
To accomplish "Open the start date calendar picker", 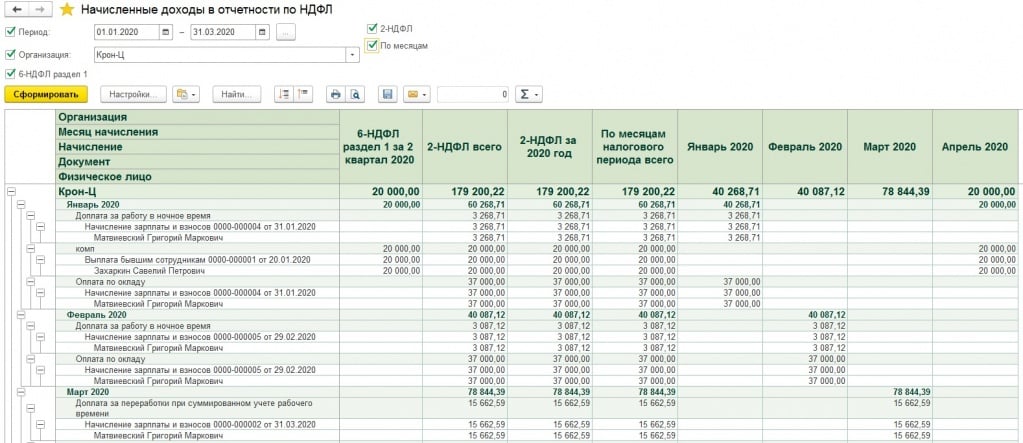I will tap(167, 32).
